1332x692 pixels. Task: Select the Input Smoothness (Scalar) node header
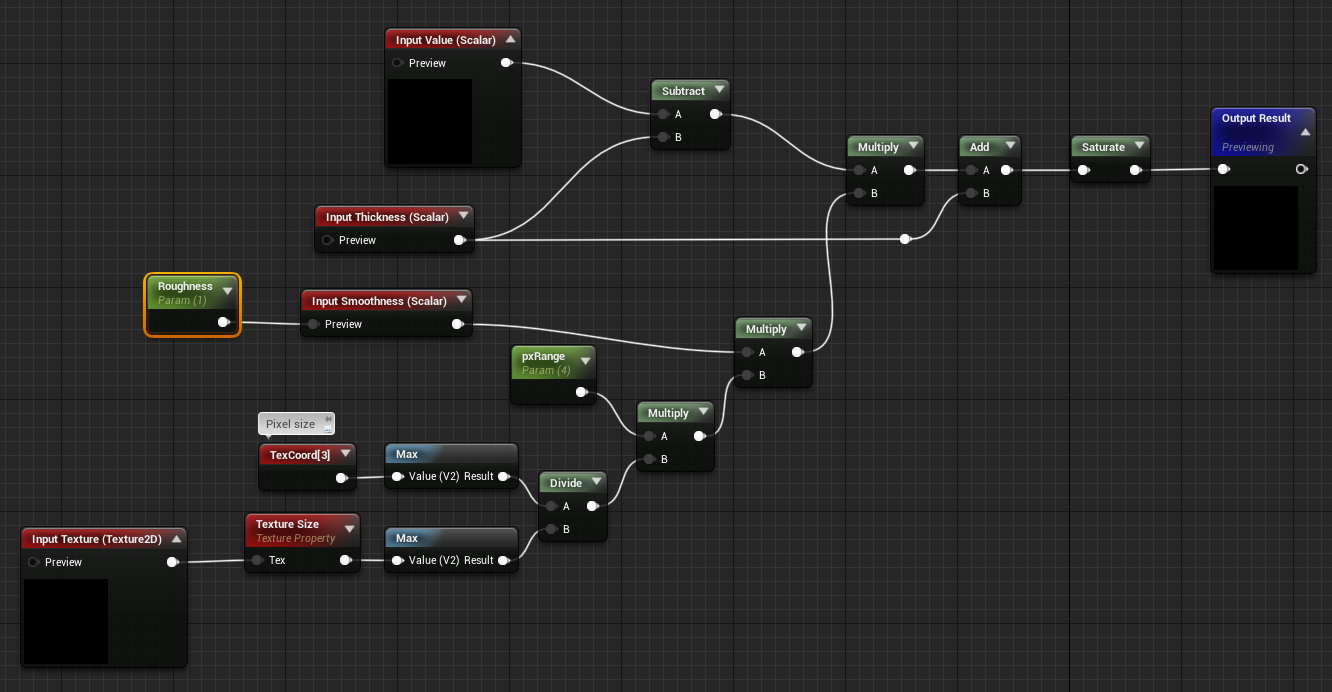pos(386,301)
